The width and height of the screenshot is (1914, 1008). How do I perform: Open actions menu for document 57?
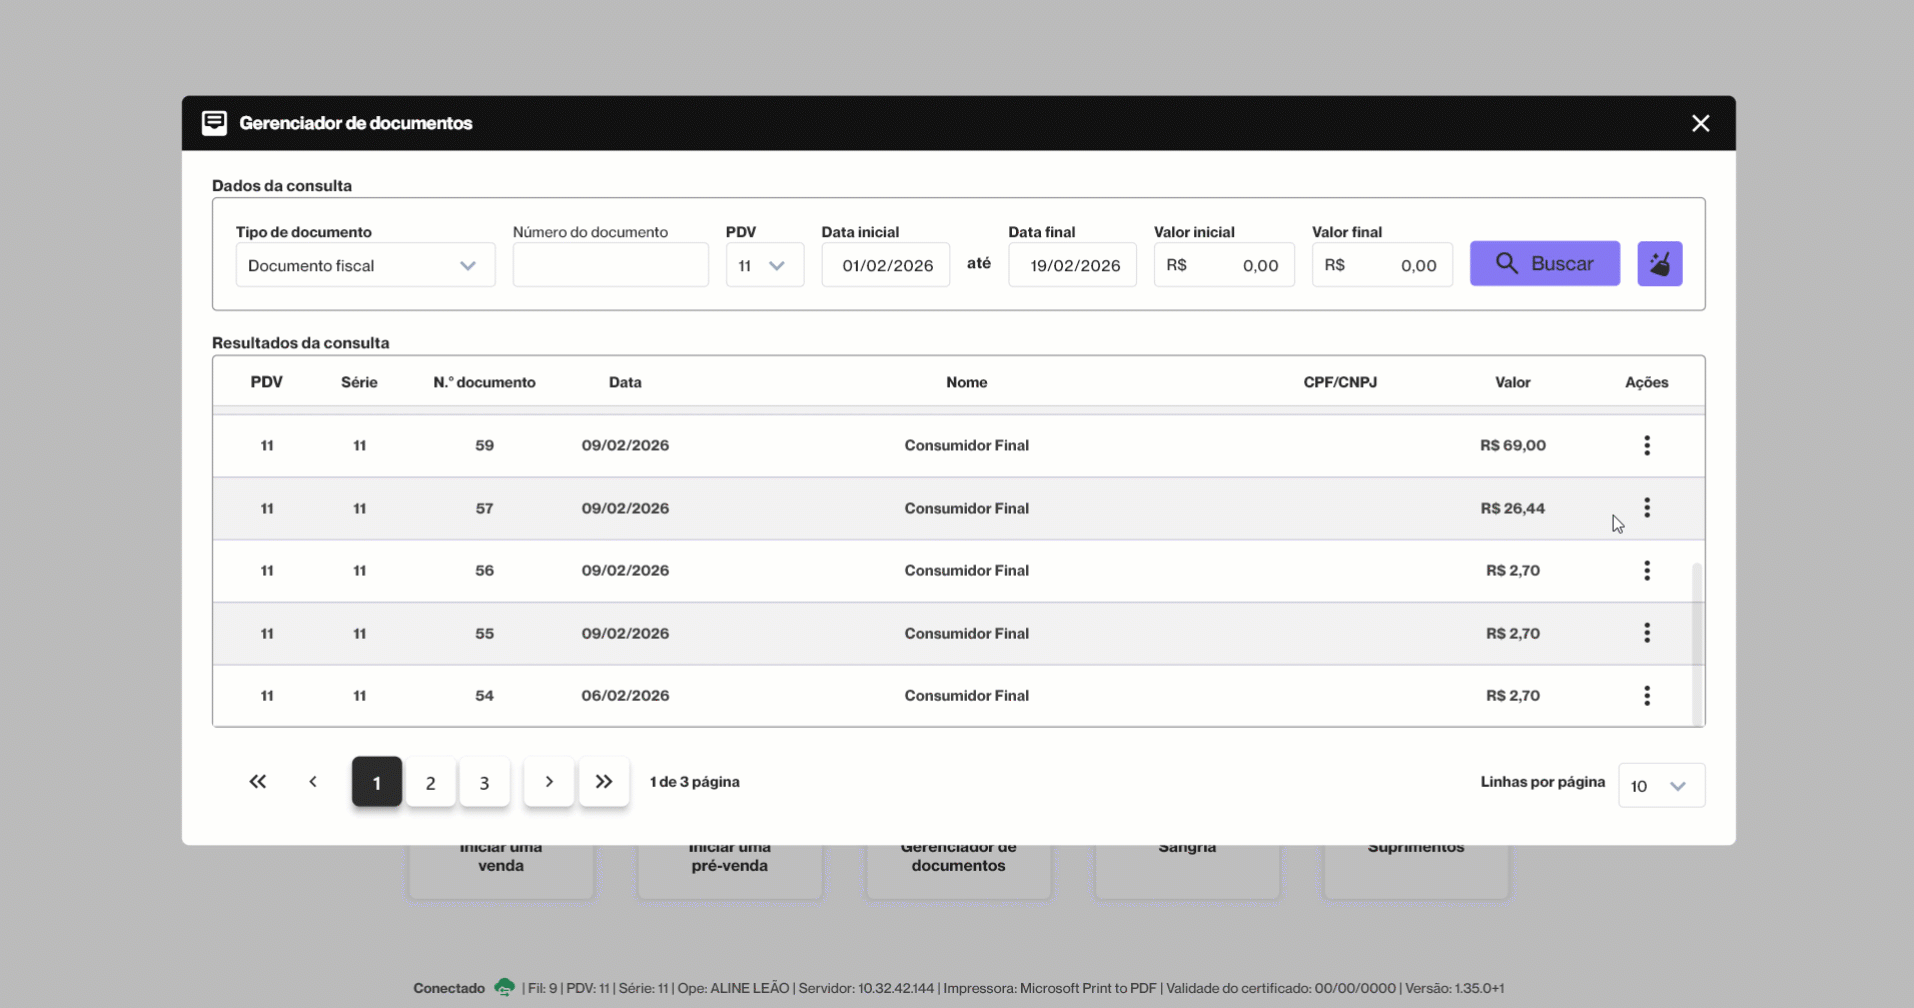(1646, 508)
